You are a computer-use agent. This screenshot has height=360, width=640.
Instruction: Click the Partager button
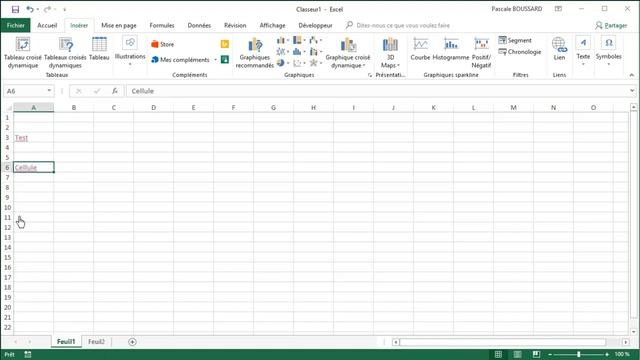611,25
